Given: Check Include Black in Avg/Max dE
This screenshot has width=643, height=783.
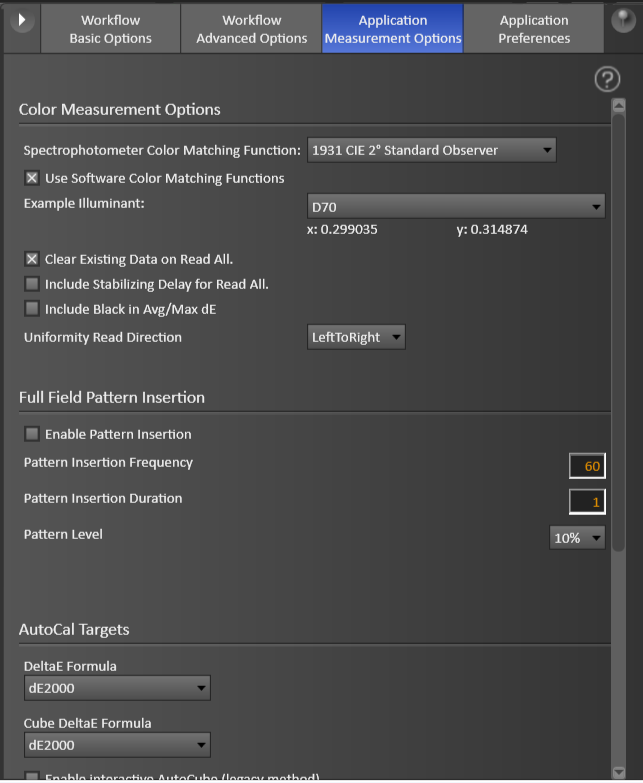Looking at the screenshot, I should click(x=32, y=309).
